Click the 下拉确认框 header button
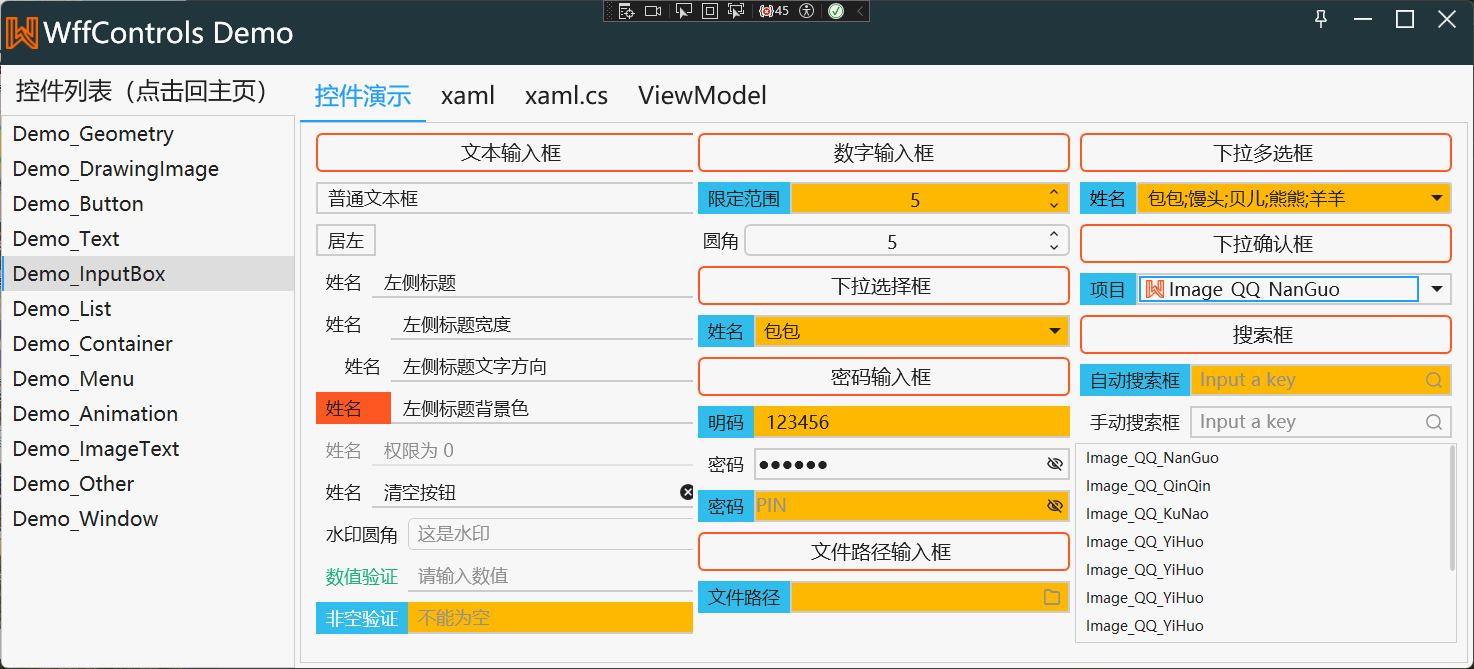1474x669 pixels. pos(1265,244)
